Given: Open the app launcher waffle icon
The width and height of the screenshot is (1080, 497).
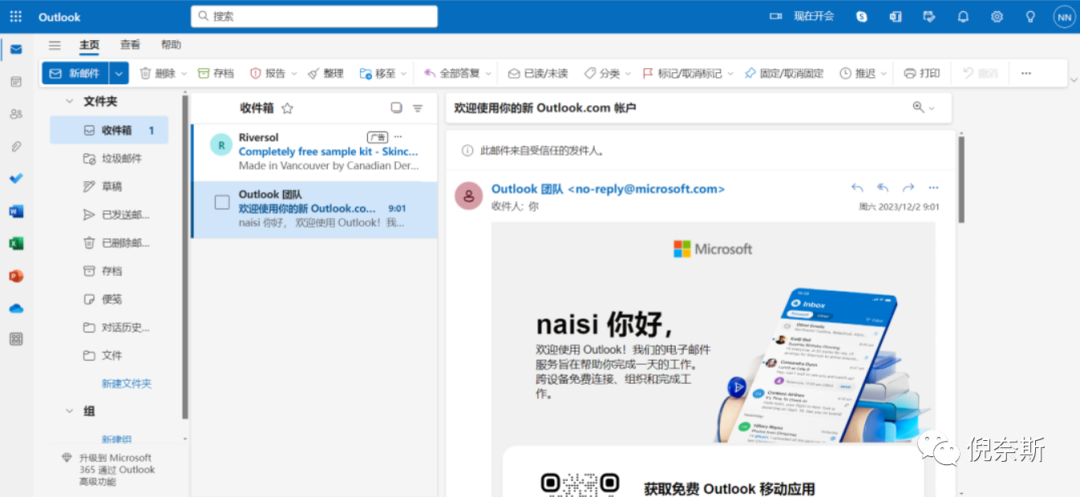Looking at the screenshot, I should 16,17.
